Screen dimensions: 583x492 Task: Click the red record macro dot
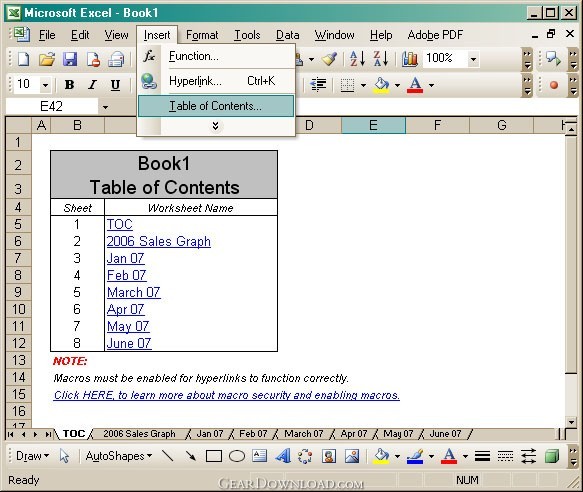pyautogui.click(x=554, y=85)
